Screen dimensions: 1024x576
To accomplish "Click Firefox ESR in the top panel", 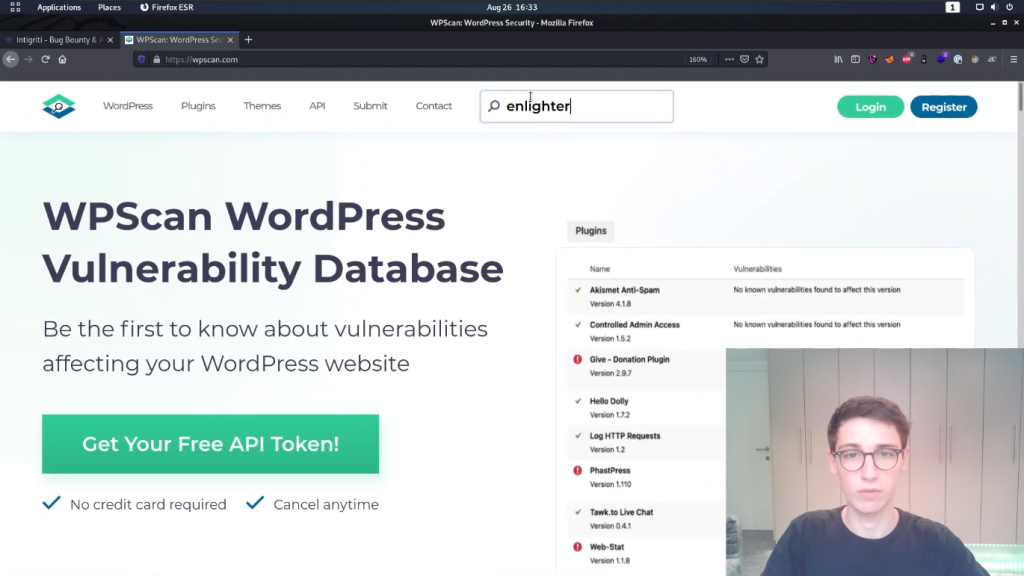I will 167,7.
